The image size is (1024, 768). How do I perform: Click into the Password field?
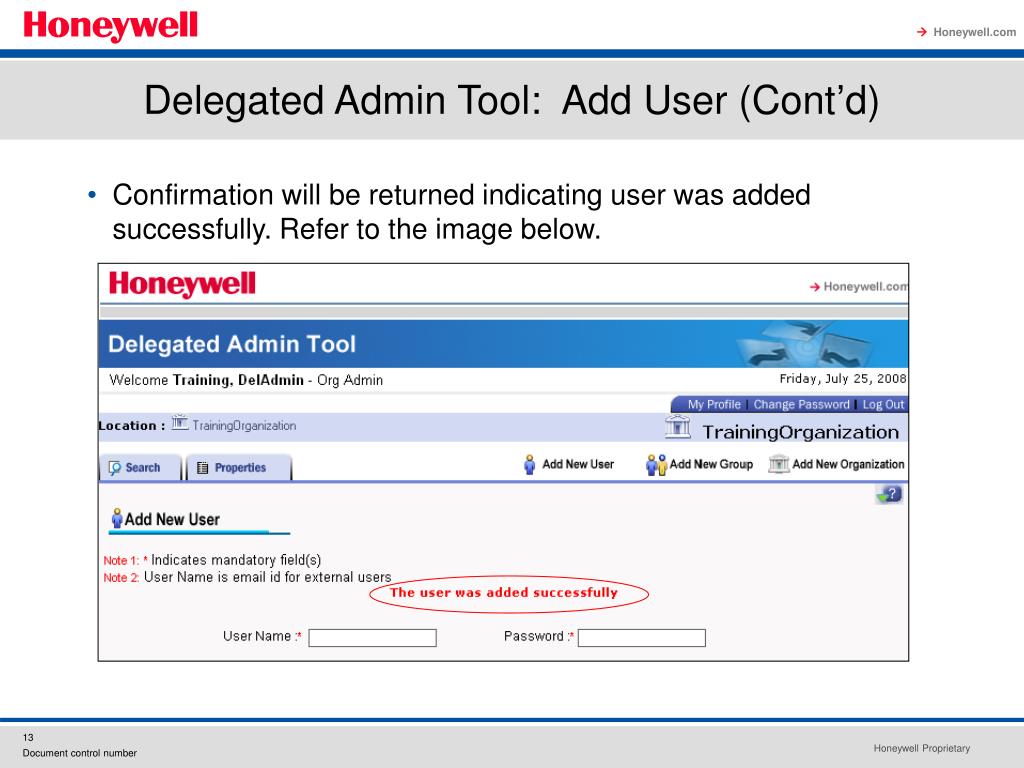641,638
